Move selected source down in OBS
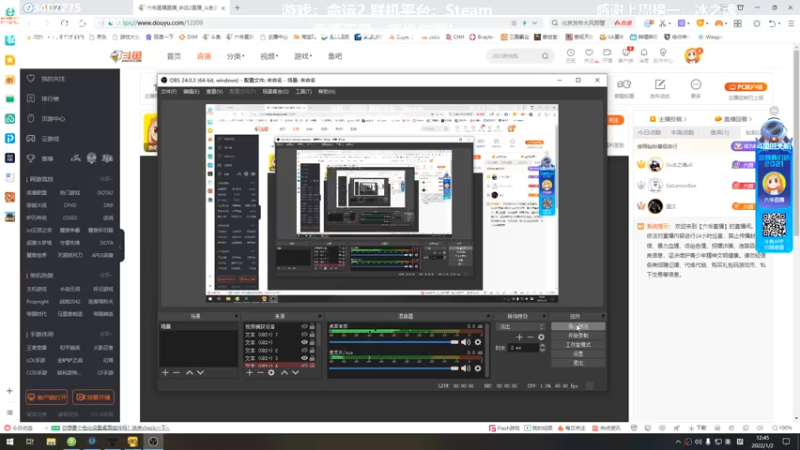Image resolution: width=800 pixels, height=450 pixels. click(x=295, y=373)
